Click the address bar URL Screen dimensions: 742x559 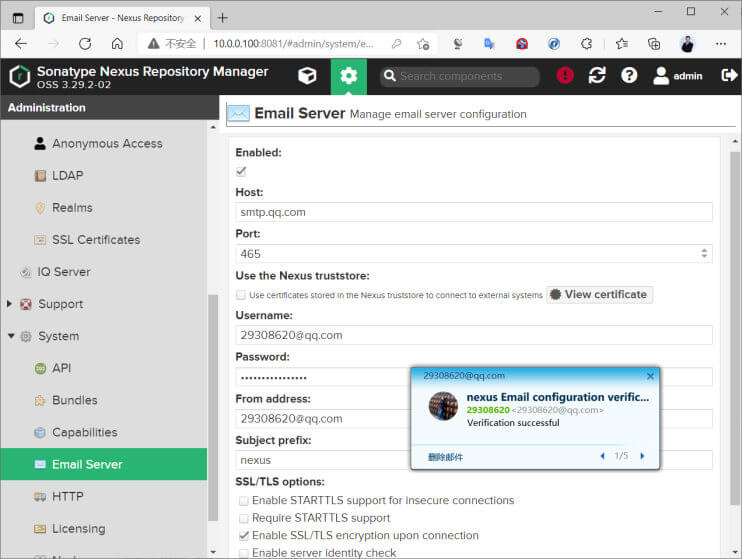coord(293,44)
